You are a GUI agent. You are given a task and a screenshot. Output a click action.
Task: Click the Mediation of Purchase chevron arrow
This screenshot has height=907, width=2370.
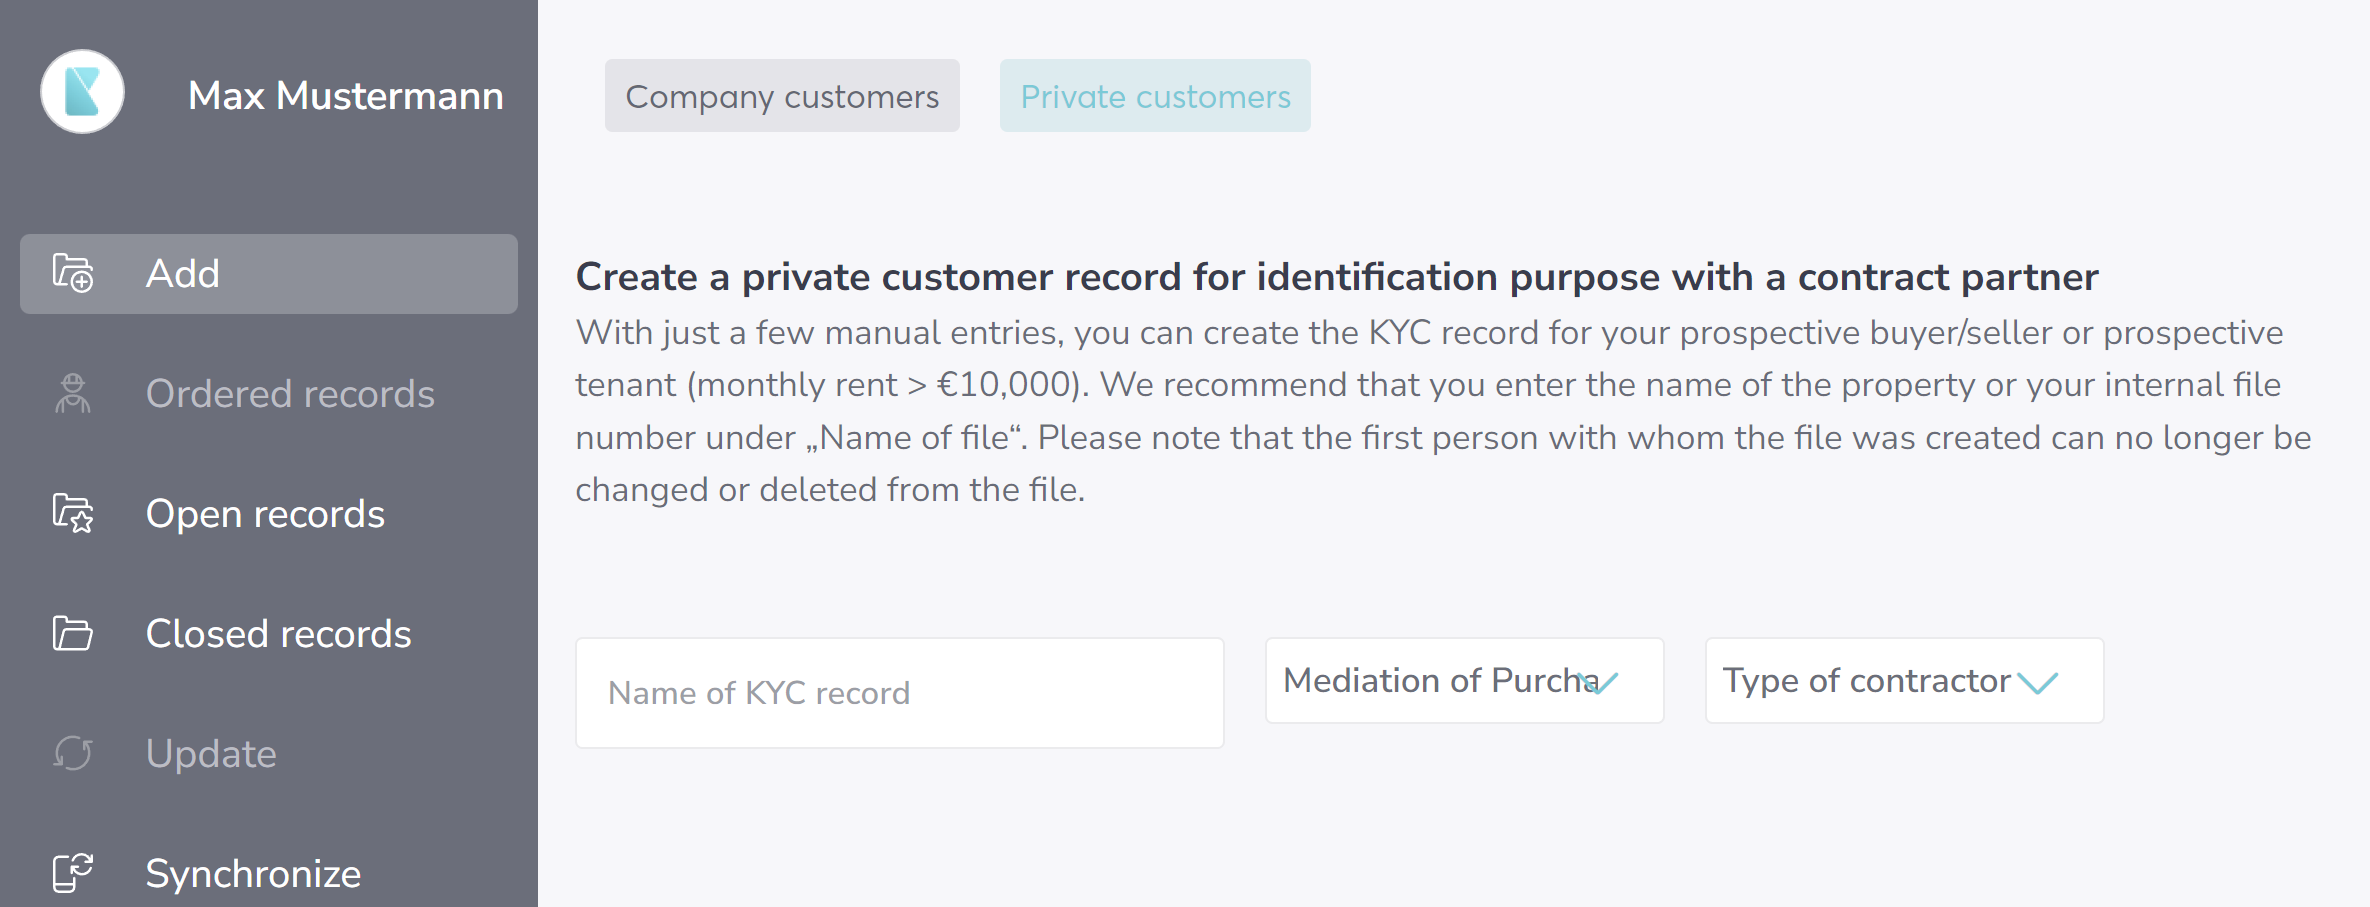(1600, 683)
